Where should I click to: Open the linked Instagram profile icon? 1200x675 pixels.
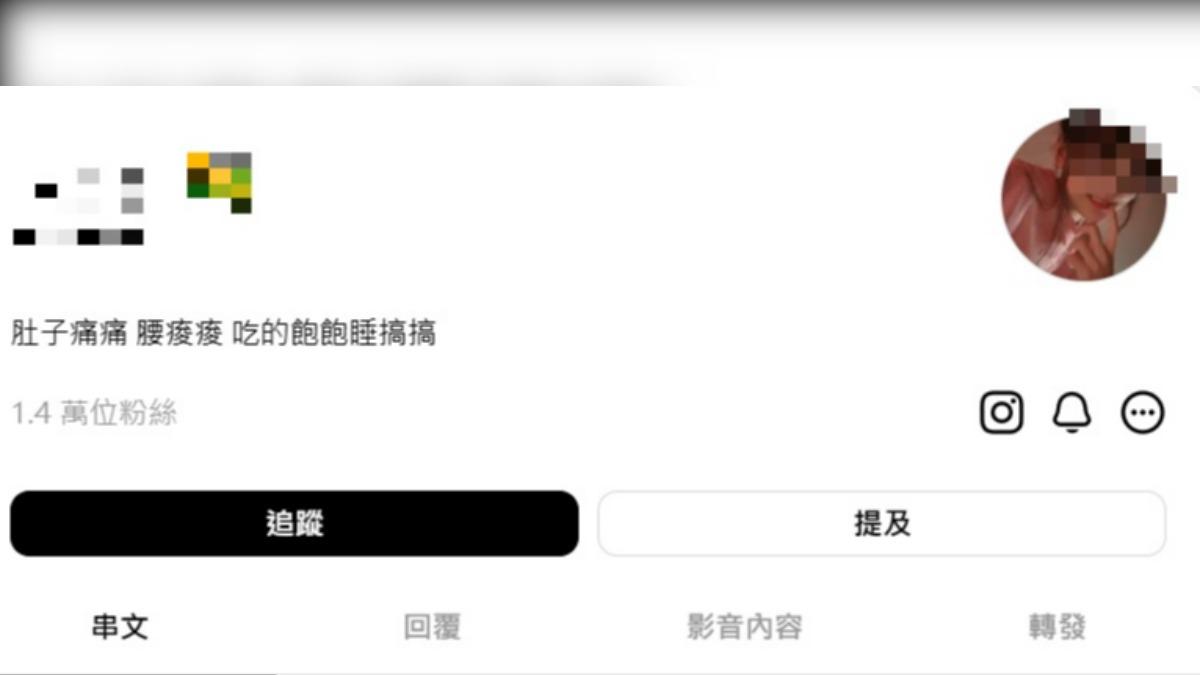[1001, 413]
